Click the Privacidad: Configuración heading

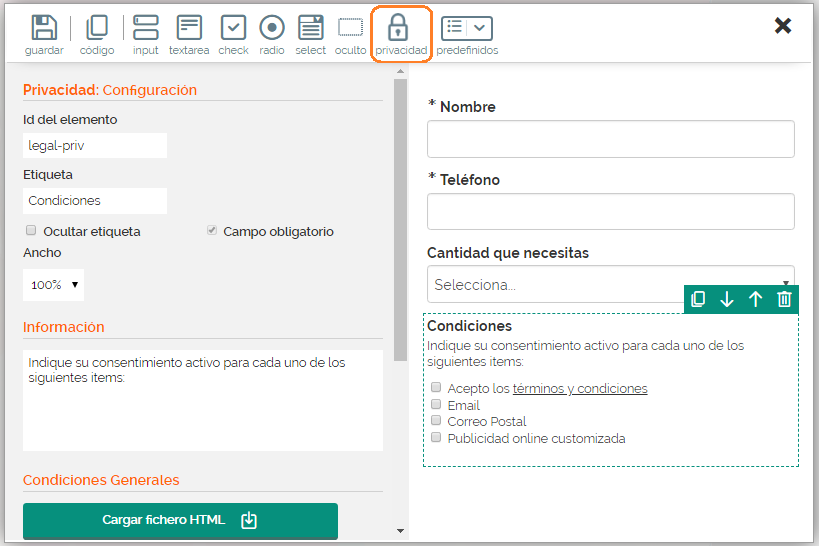110,90
